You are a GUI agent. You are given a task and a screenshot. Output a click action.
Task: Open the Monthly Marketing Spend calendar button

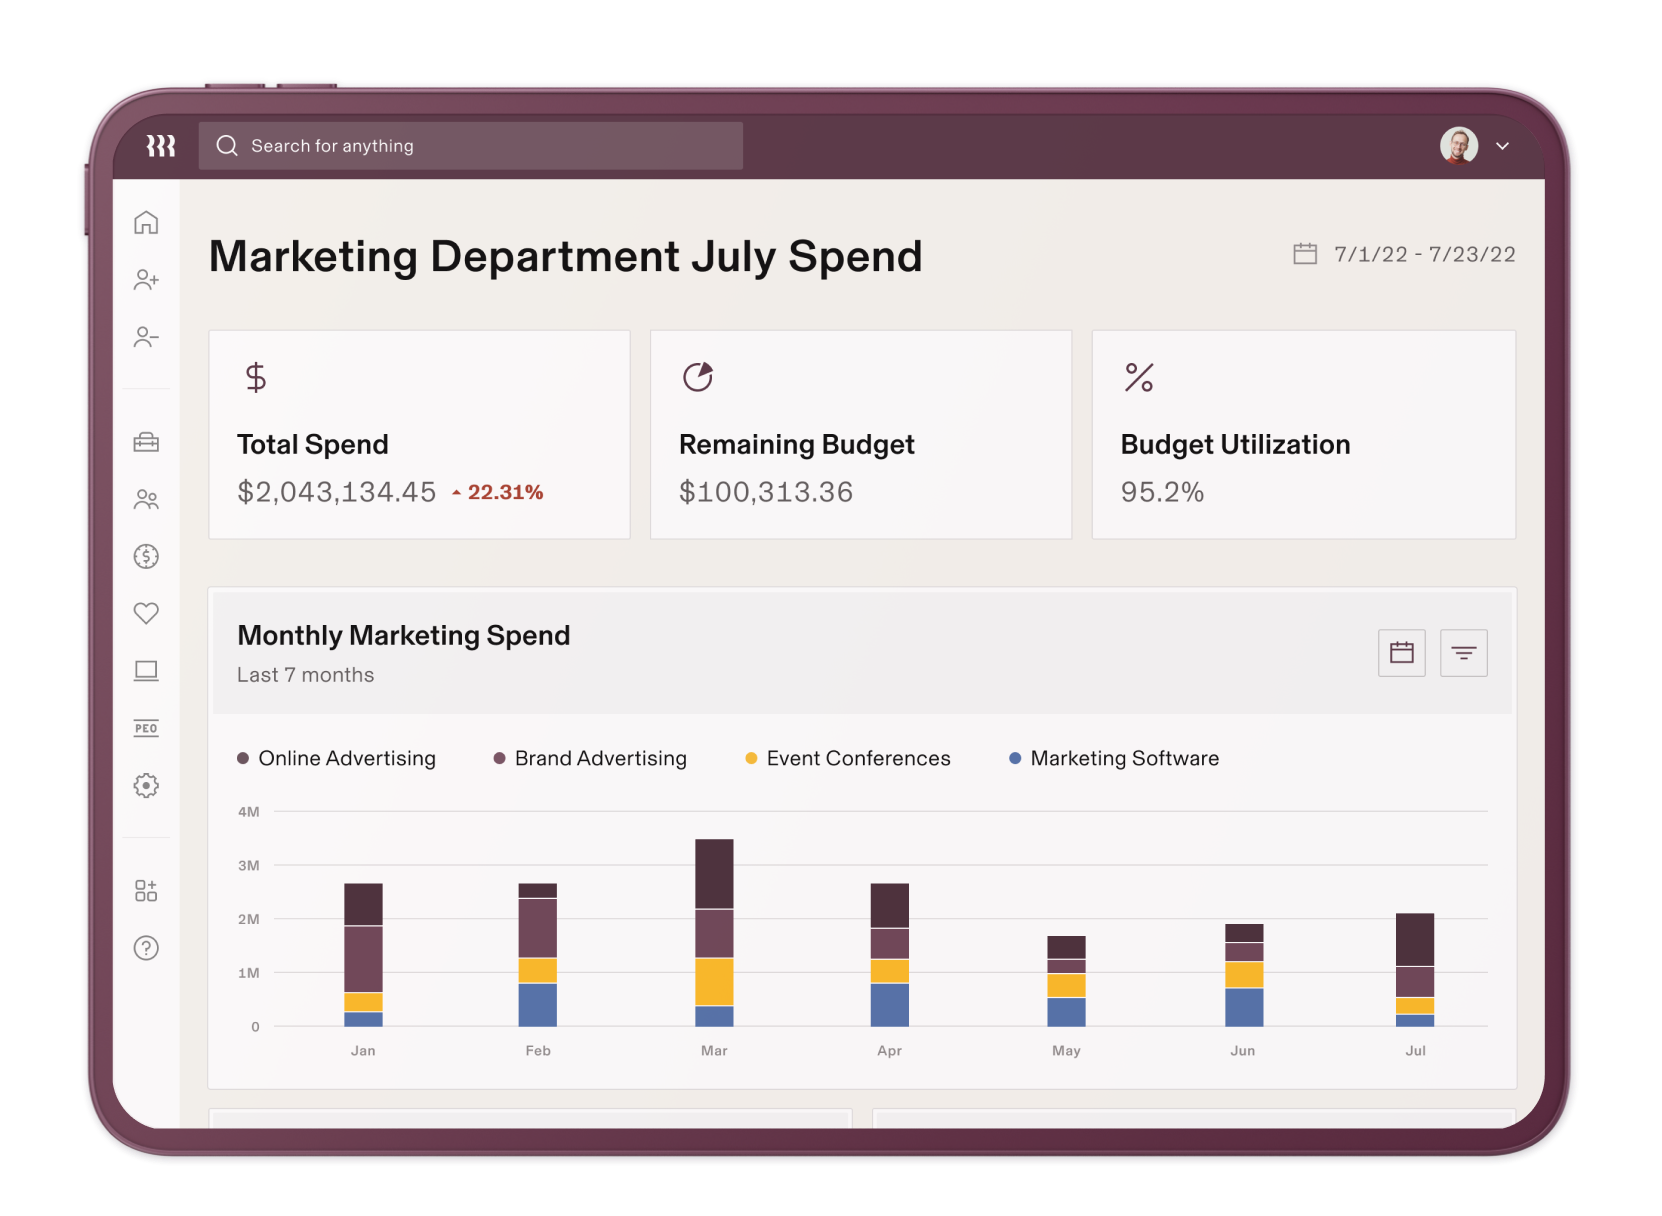coord(1401,653)
